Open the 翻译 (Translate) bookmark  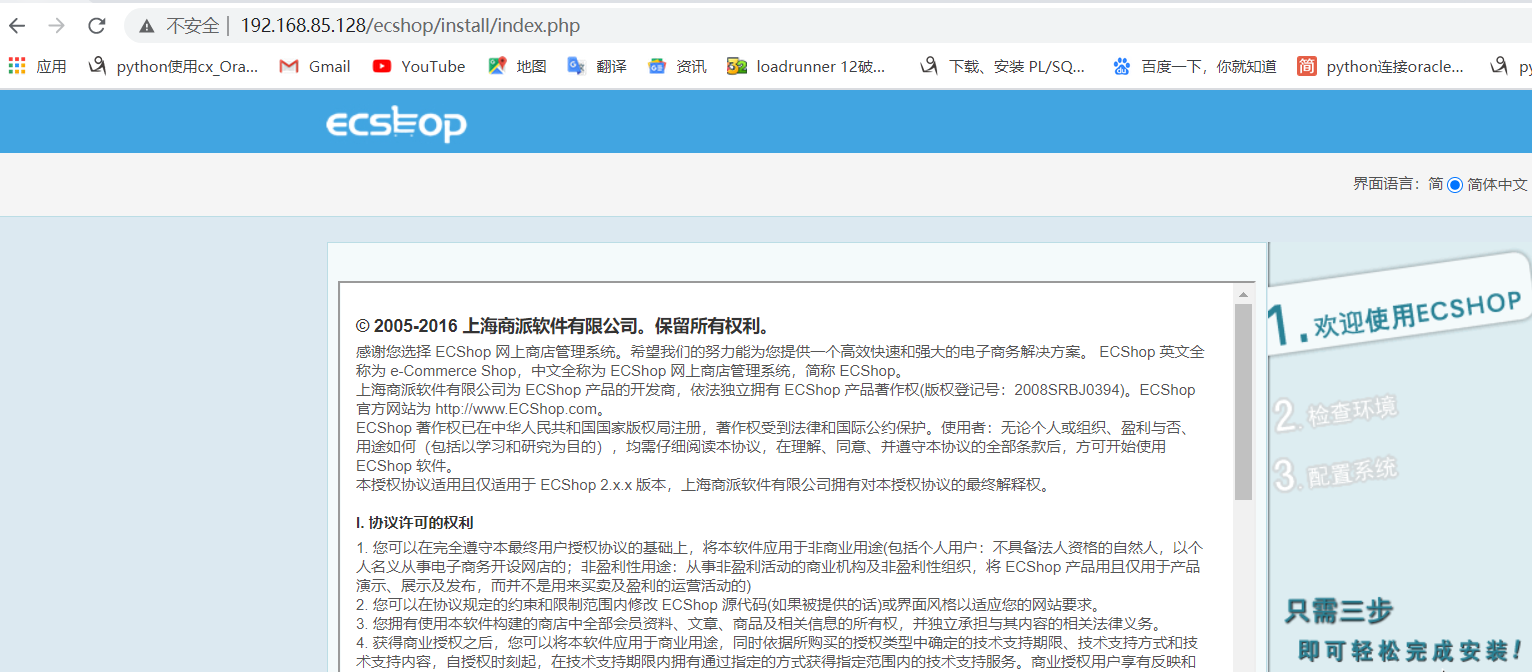coord(598,66)
